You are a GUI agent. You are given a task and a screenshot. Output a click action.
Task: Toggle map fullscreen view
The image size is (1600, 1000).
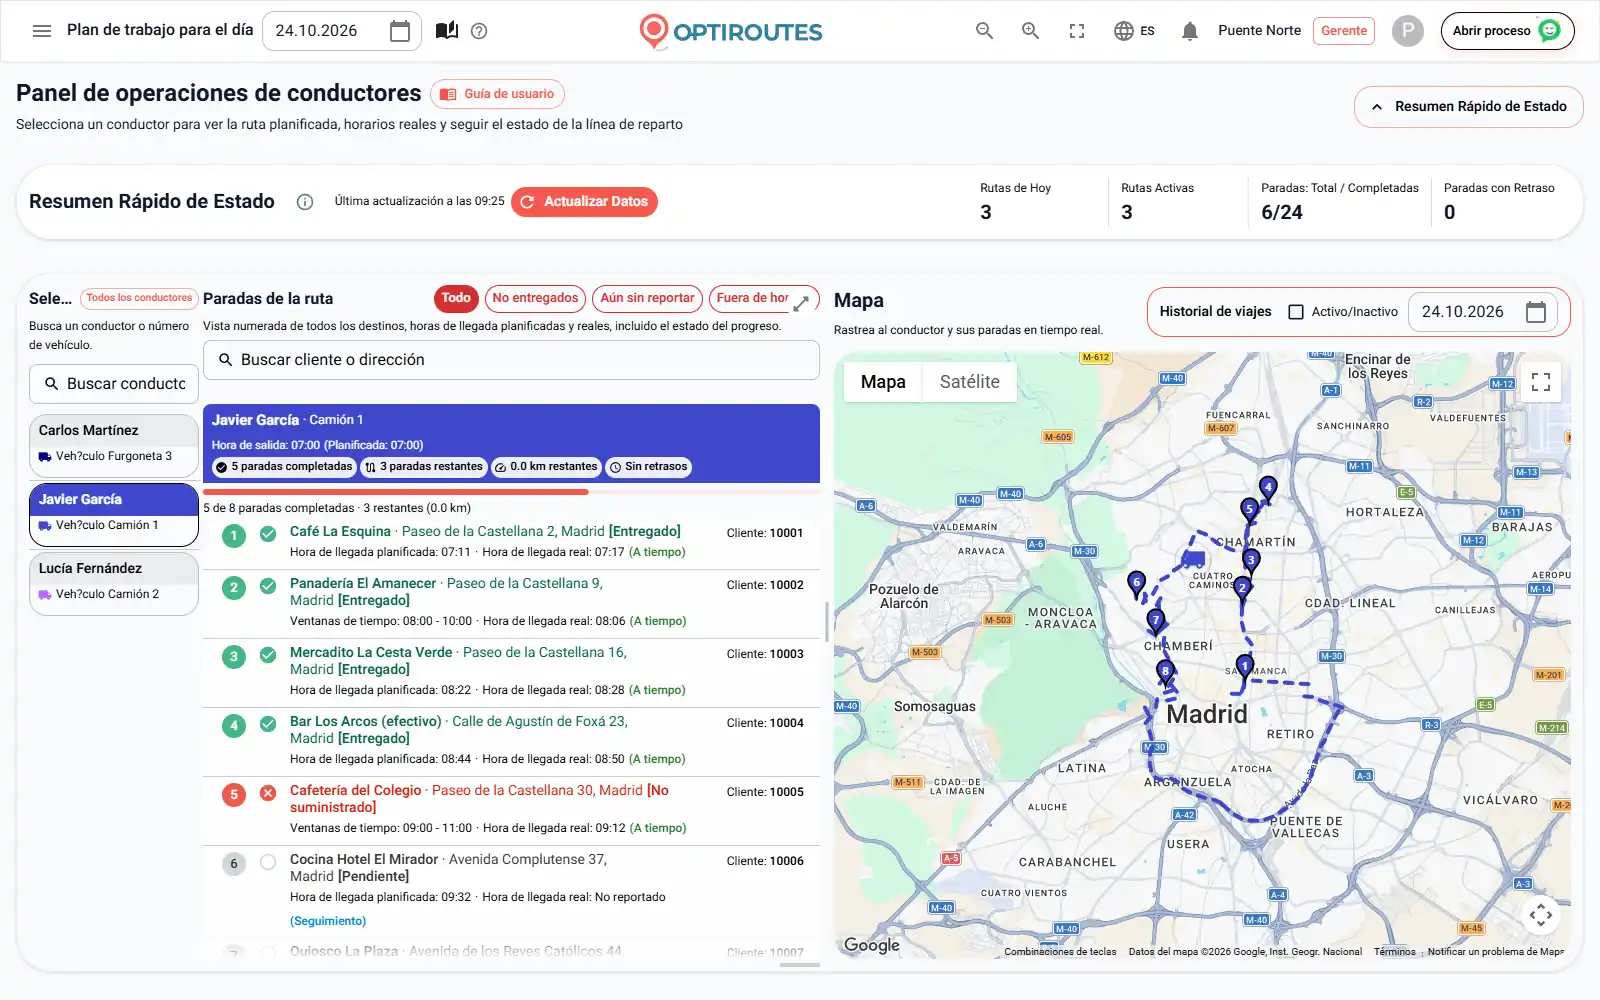pos(1541,382)
